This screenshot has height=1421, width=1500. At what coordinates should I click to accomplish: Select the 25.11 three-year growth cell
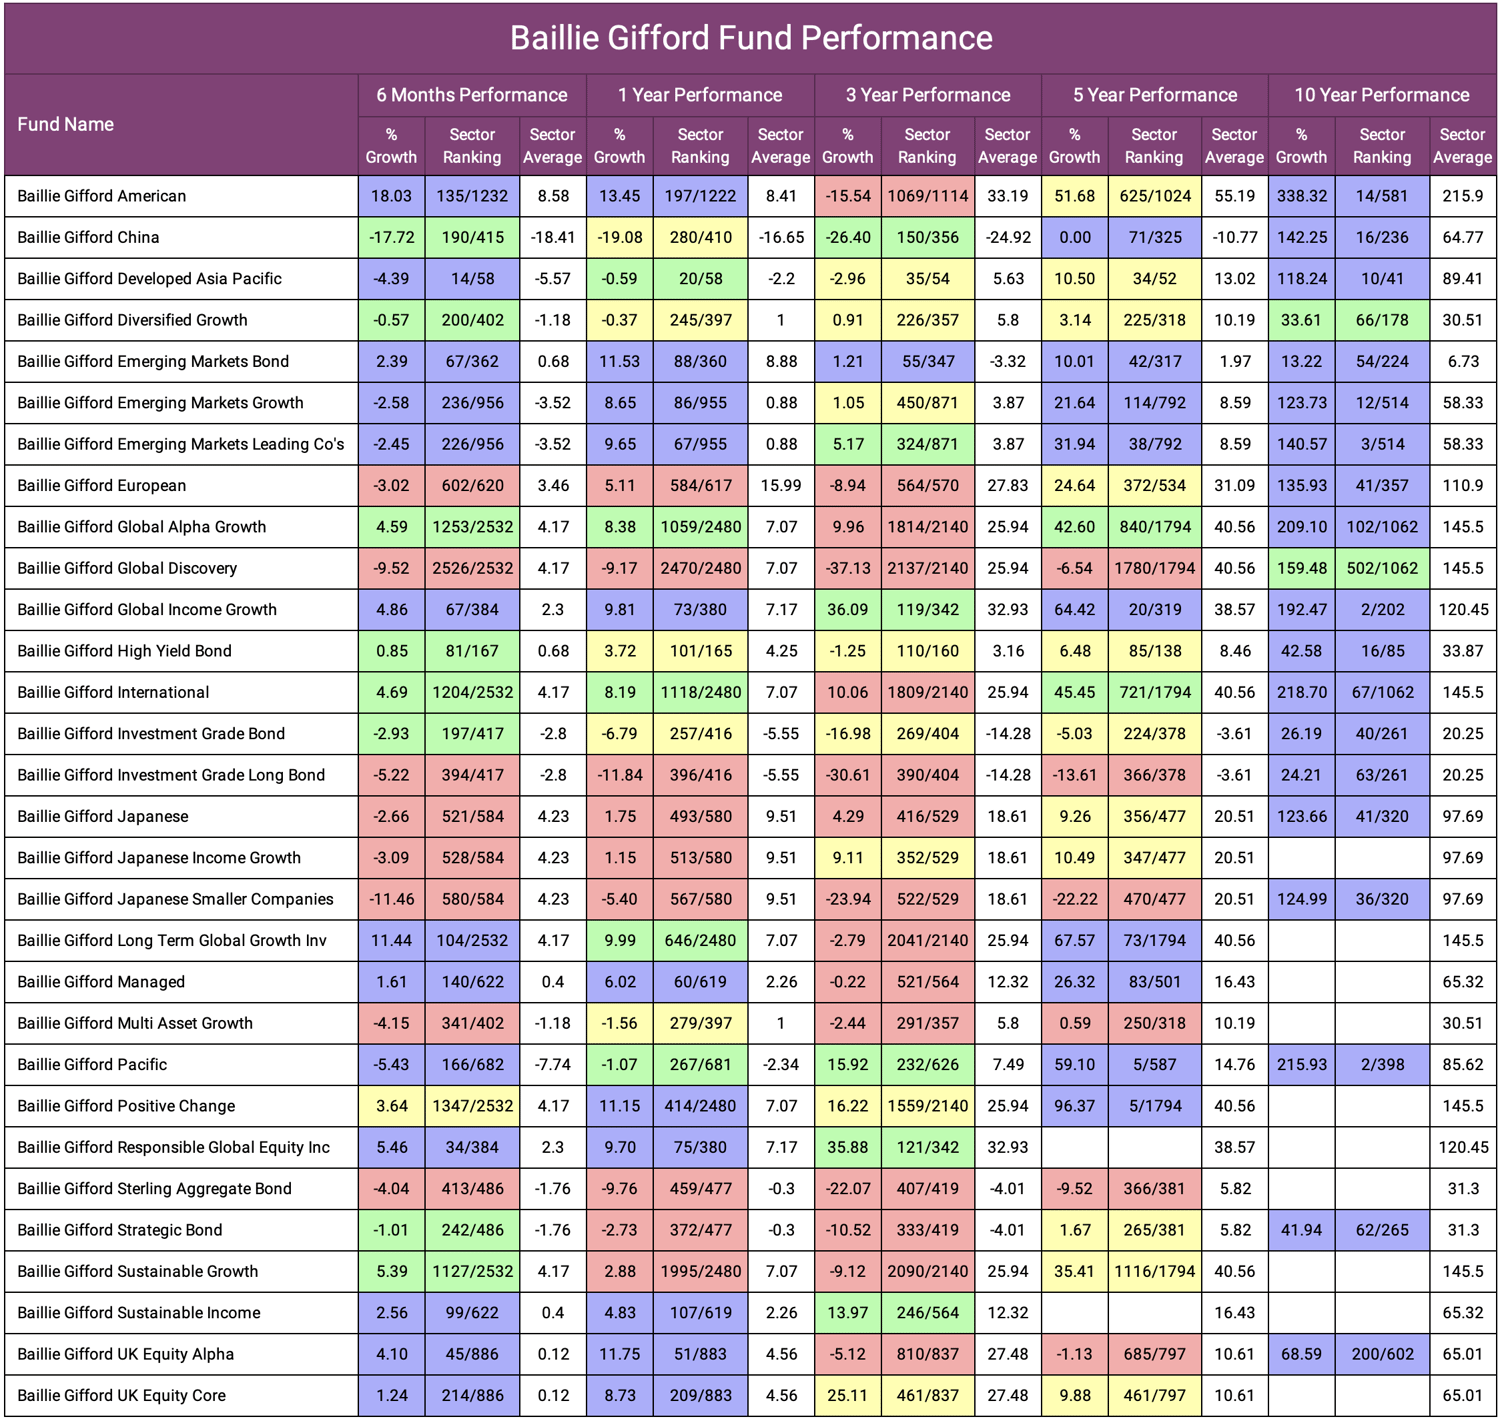pyautogui.click(x=848, y=1395)
